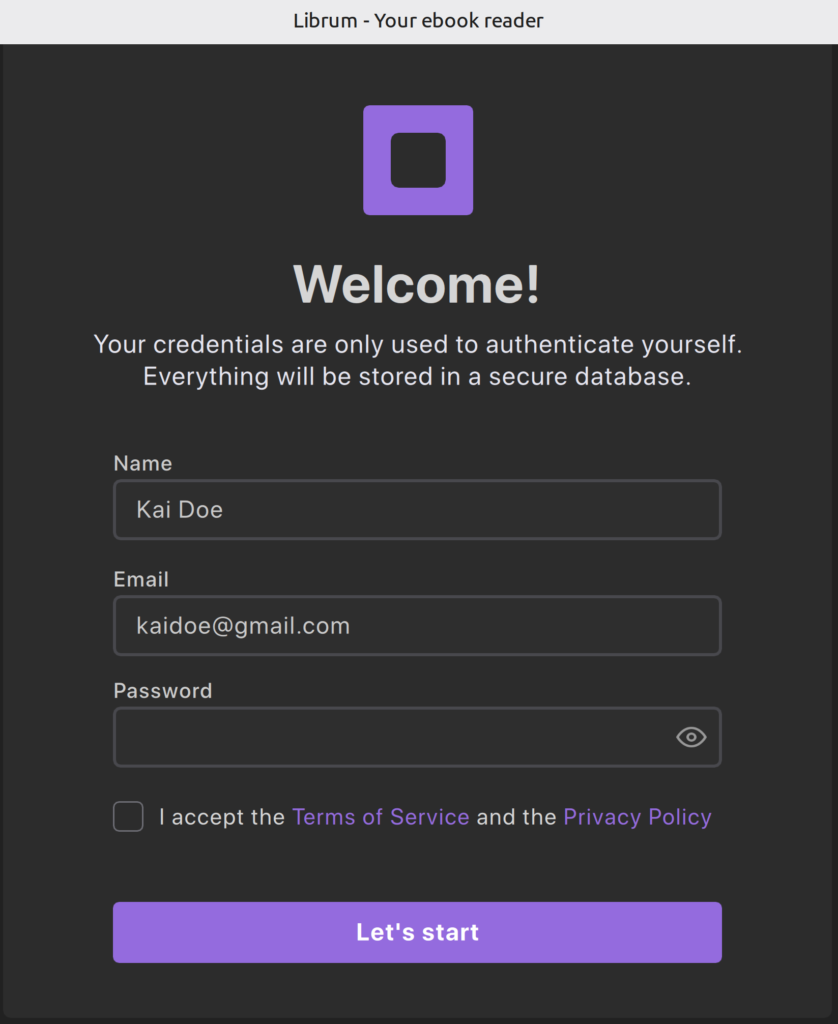Click into the Email input field

417,626
